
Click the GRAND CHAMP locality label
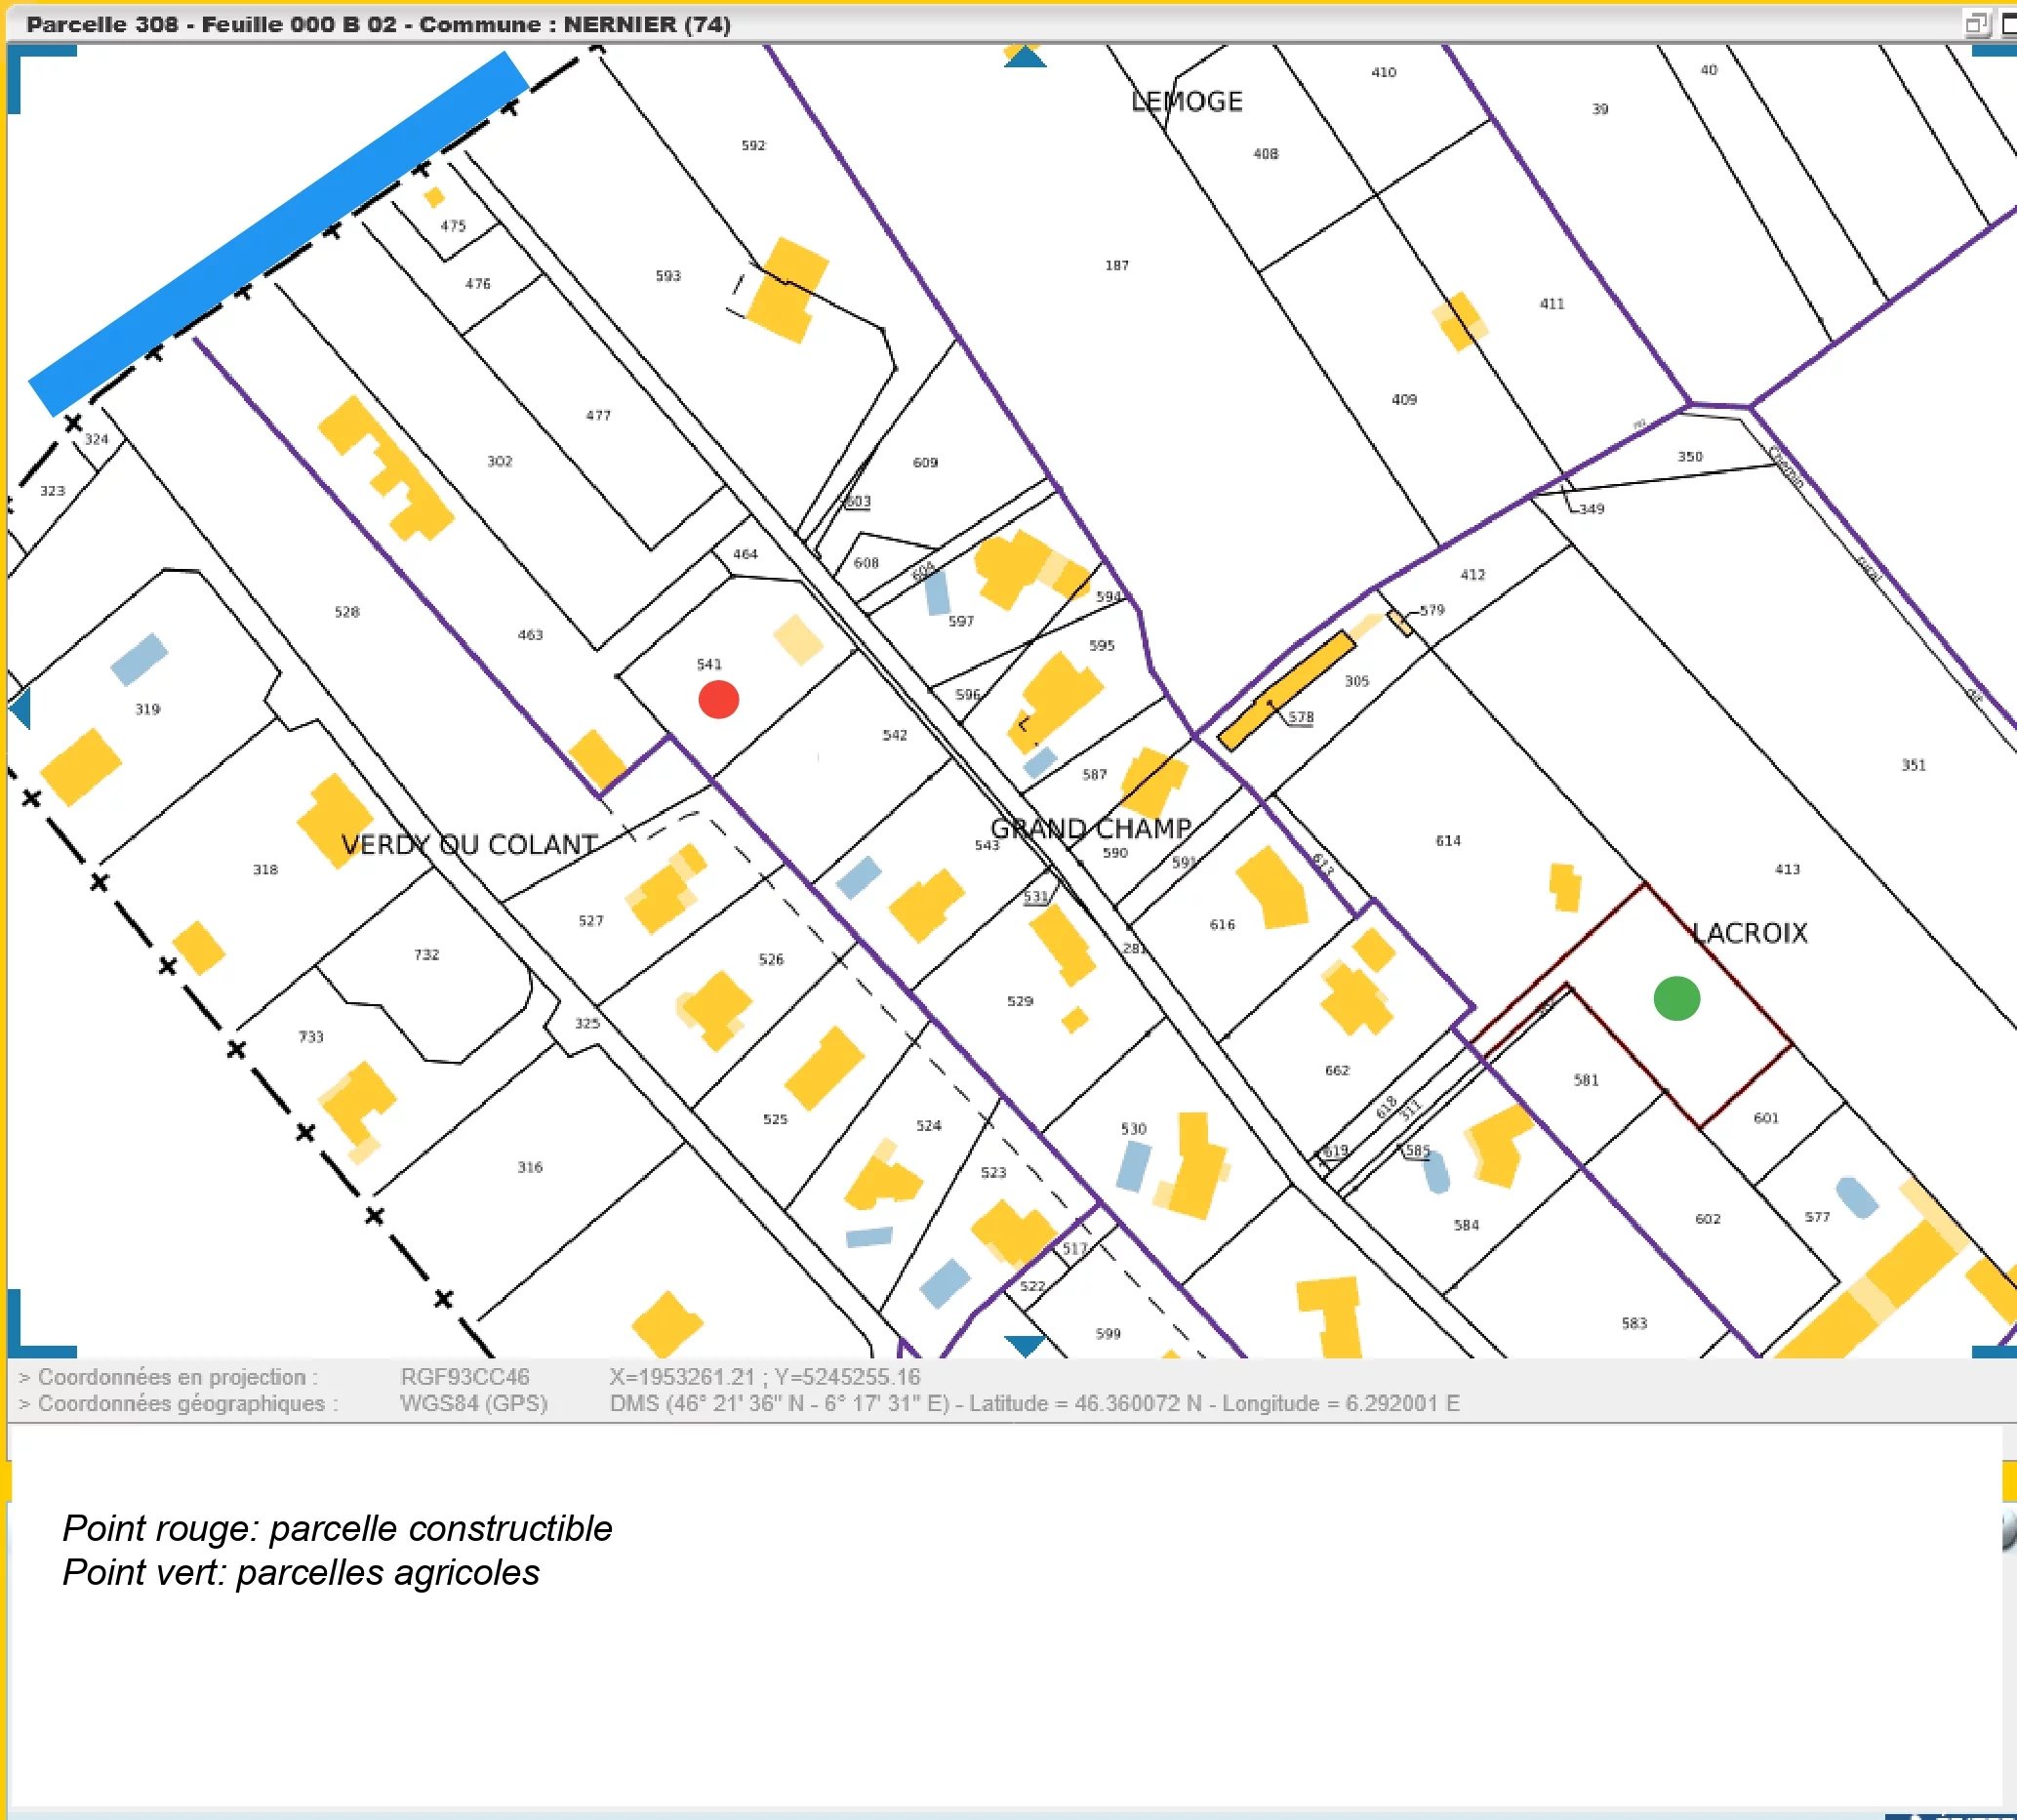(x=1090, y=828)
